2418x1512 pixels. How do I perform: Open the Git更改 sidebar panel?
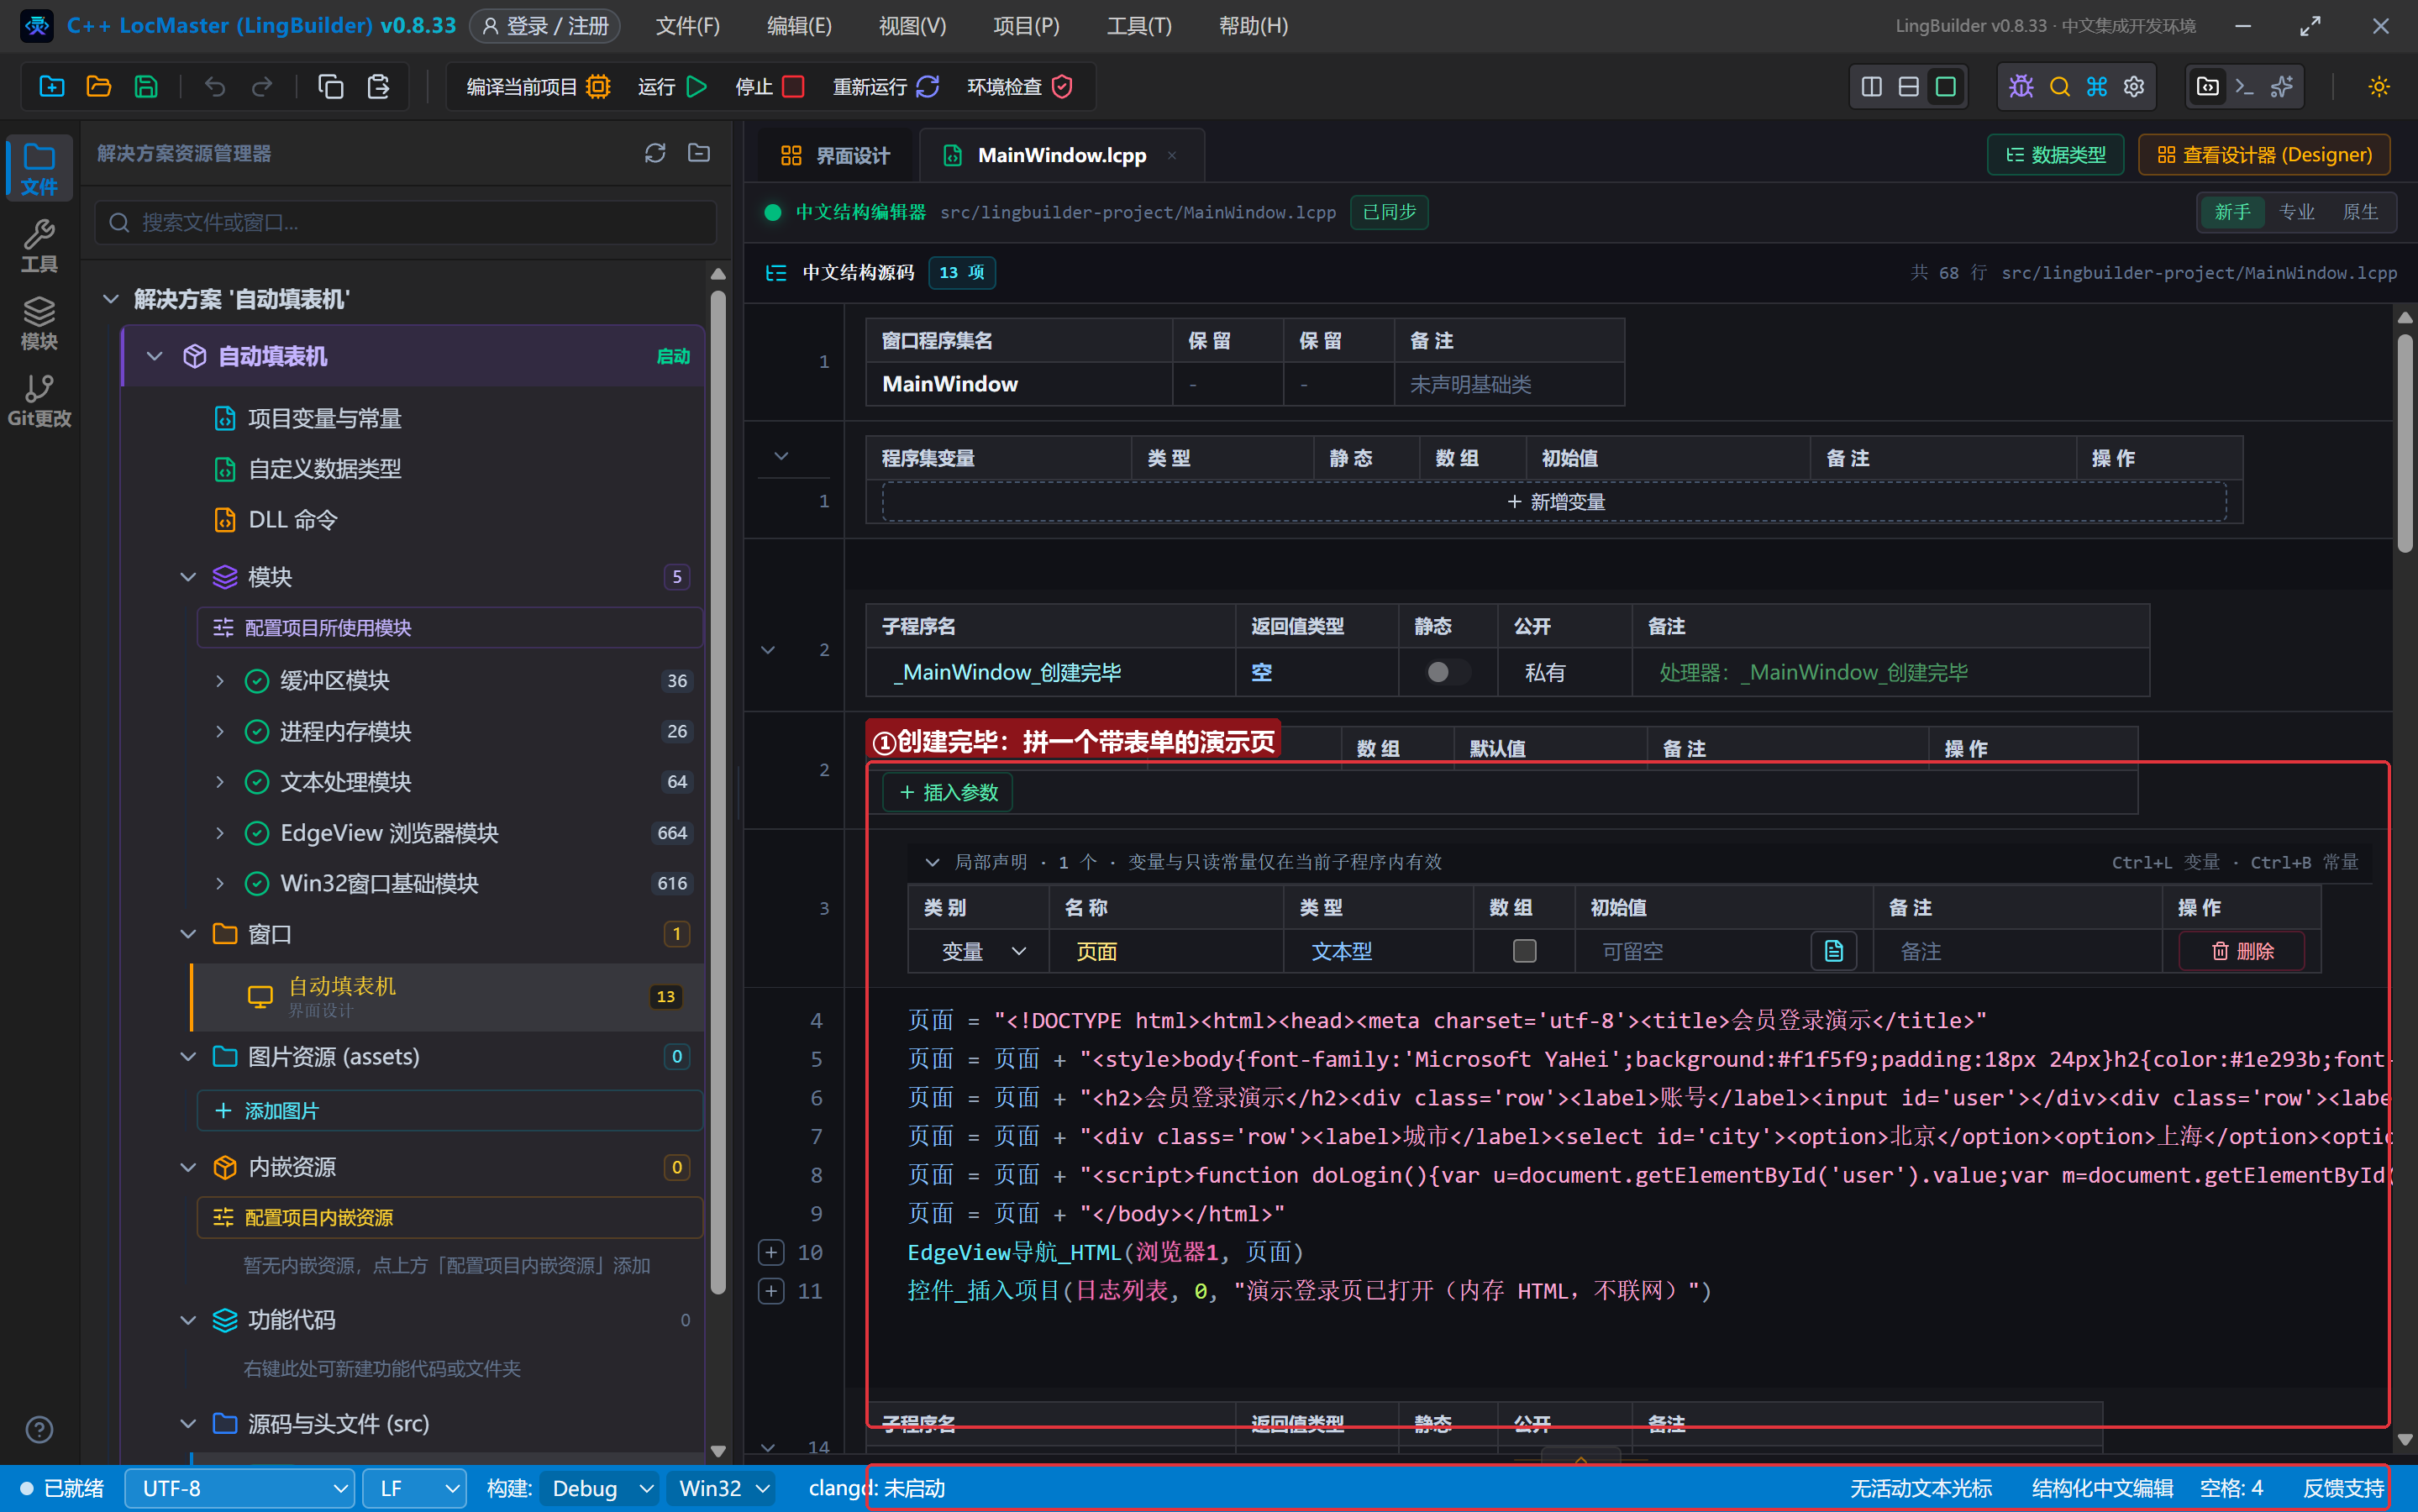coord(39,401)
